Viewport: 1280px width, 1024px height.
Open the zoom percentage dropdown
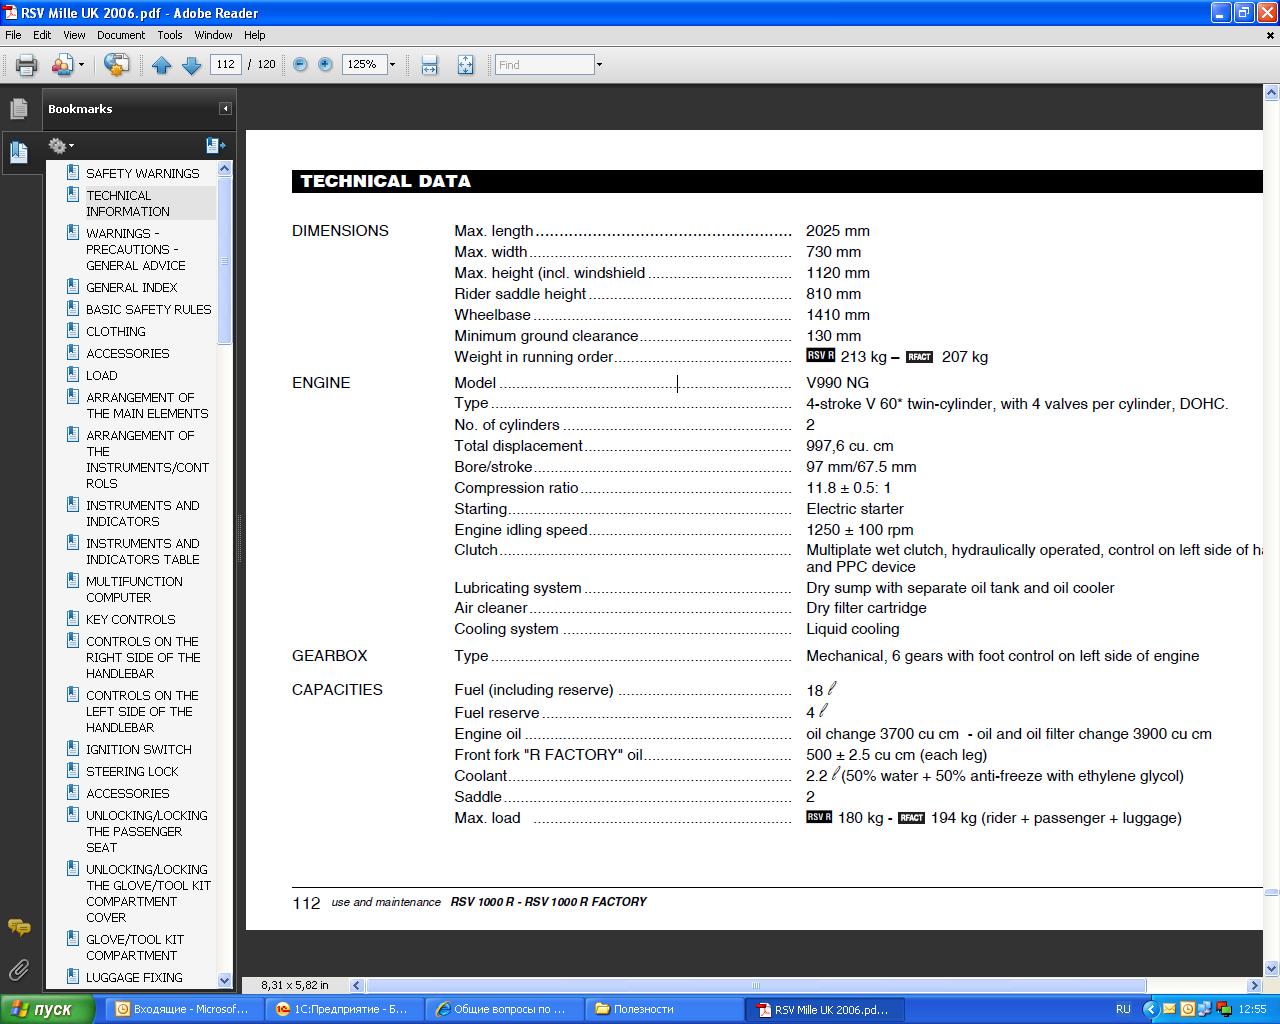pos(392,65)
